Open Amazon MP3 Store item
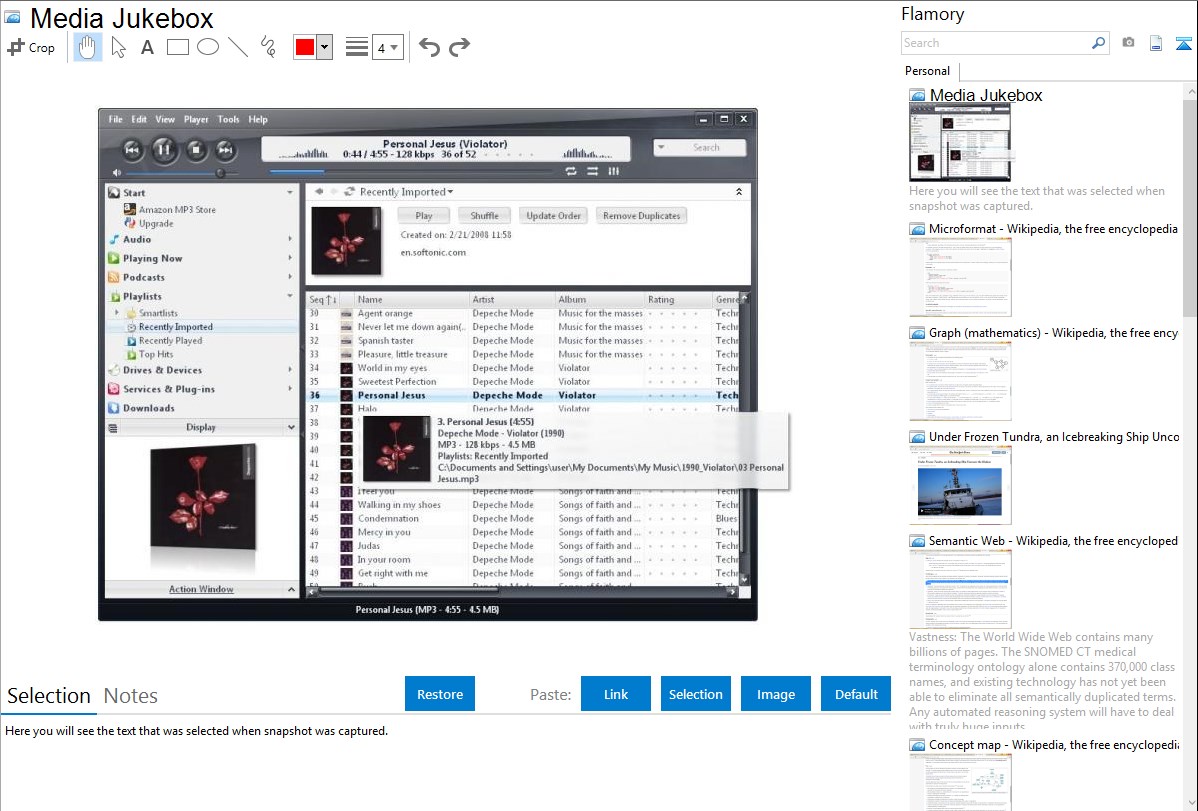Image resolution: width=1198 pixels, height=811 pixels. (176, 209)
